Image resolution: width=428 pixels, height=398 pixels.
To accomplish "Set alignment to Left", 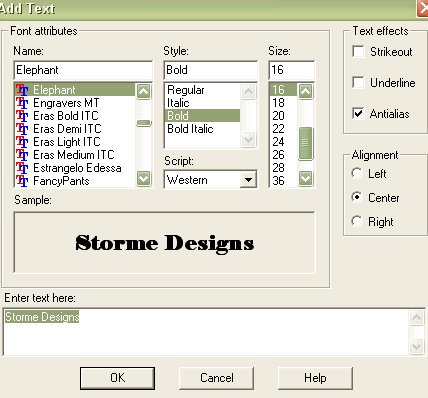I will tap(357, 173).
